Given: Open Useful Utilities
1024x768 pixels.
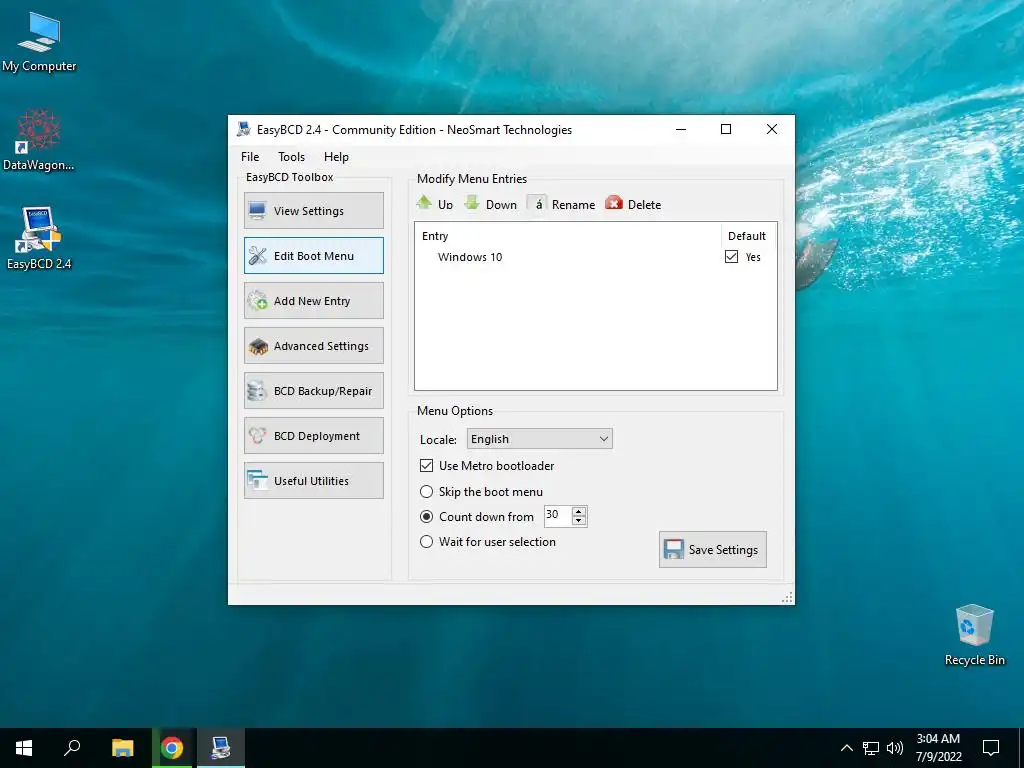Looking at the screenshot, I should [313, 481].
